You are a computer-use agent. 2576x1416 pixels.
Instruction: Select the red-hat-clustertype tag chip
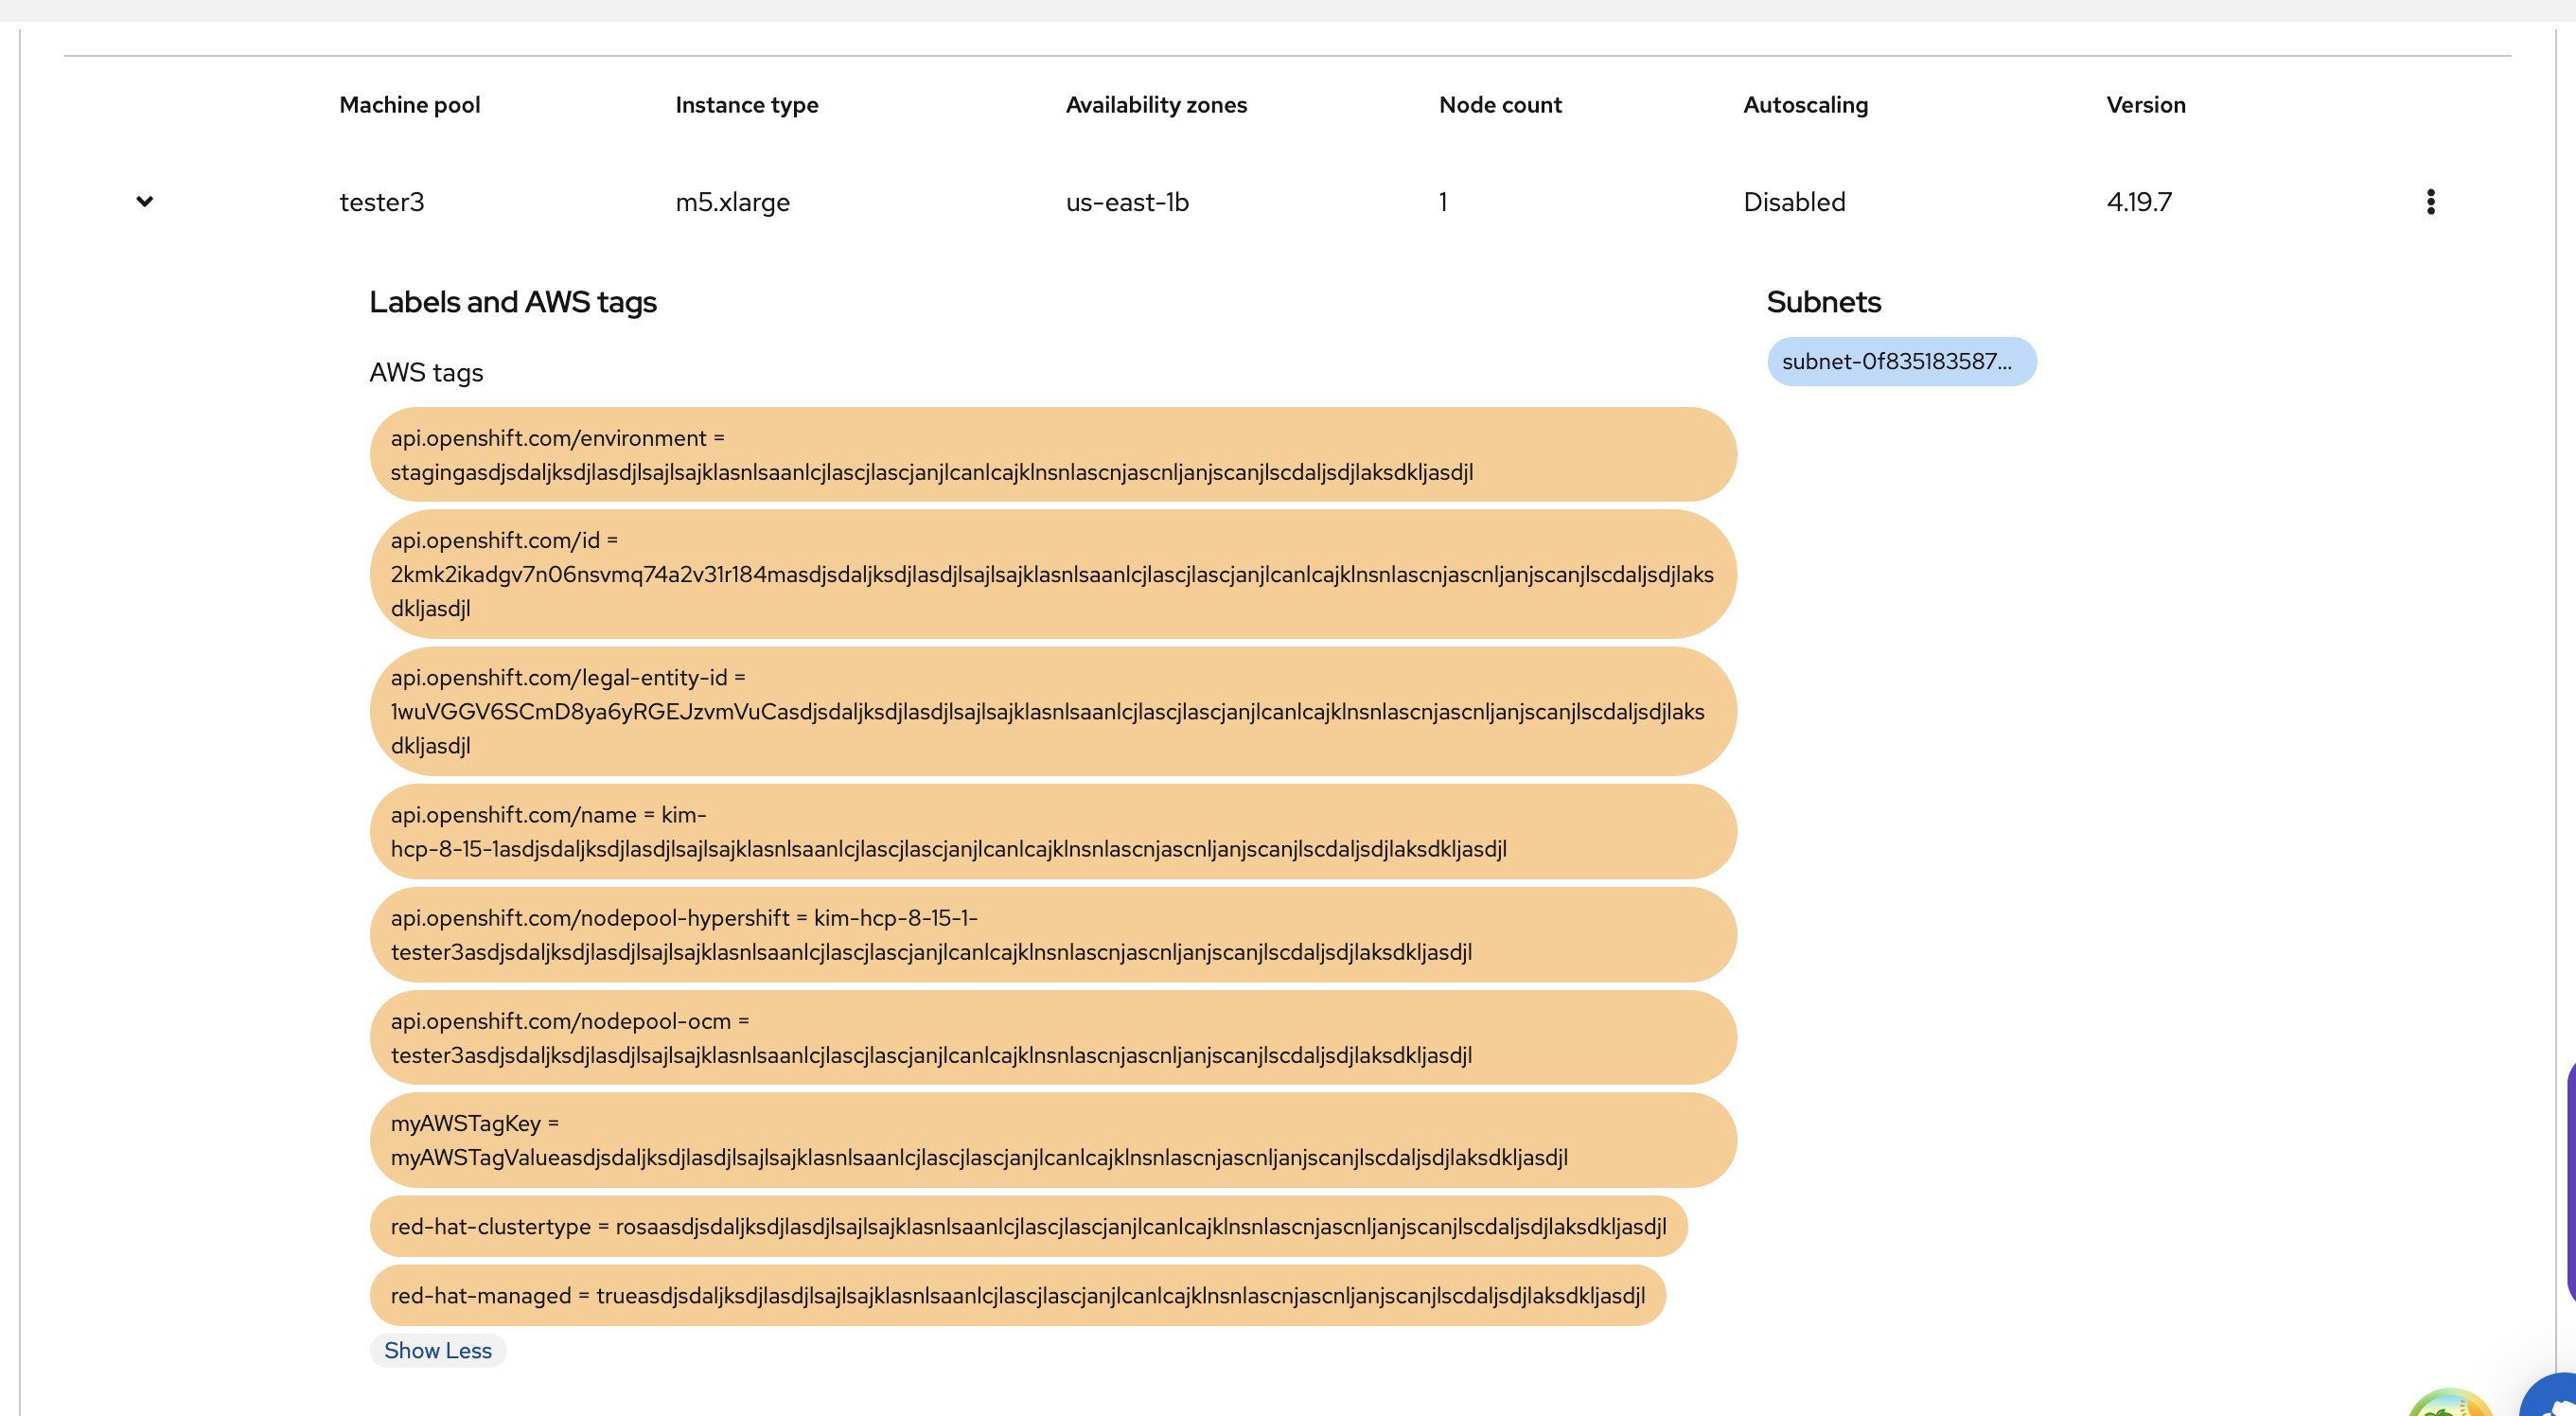point(1027,1226)
